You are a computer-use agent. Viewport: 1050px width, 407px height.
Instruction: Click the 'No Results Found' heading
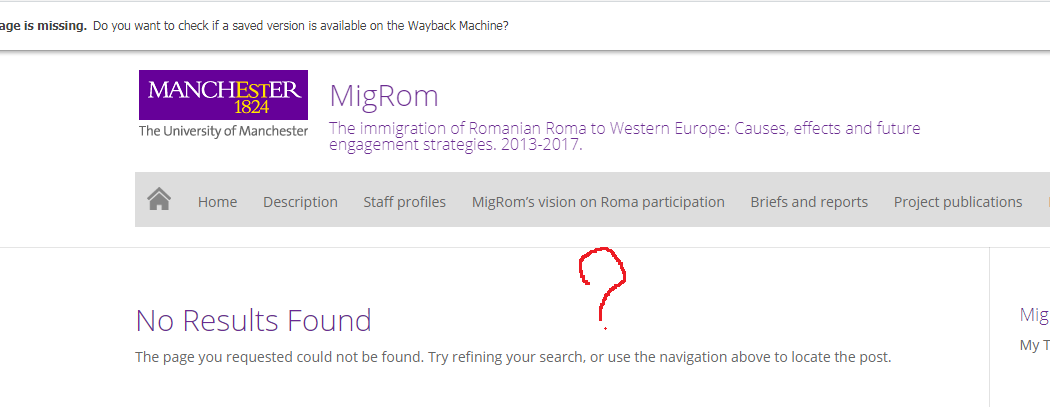coord(253,321)
